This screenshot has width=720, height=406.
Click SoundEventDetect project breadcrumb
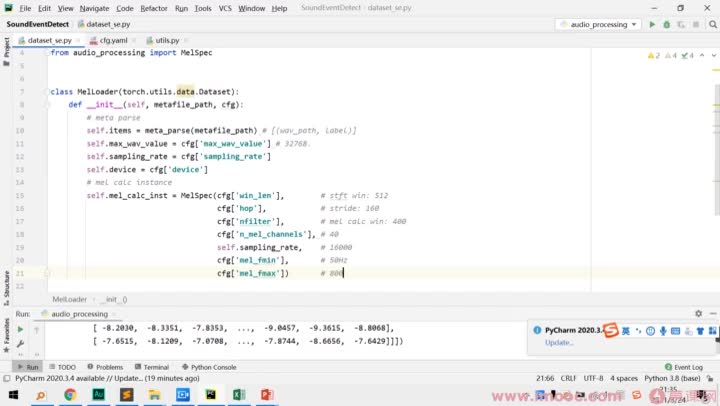click(x=38, y=24)
